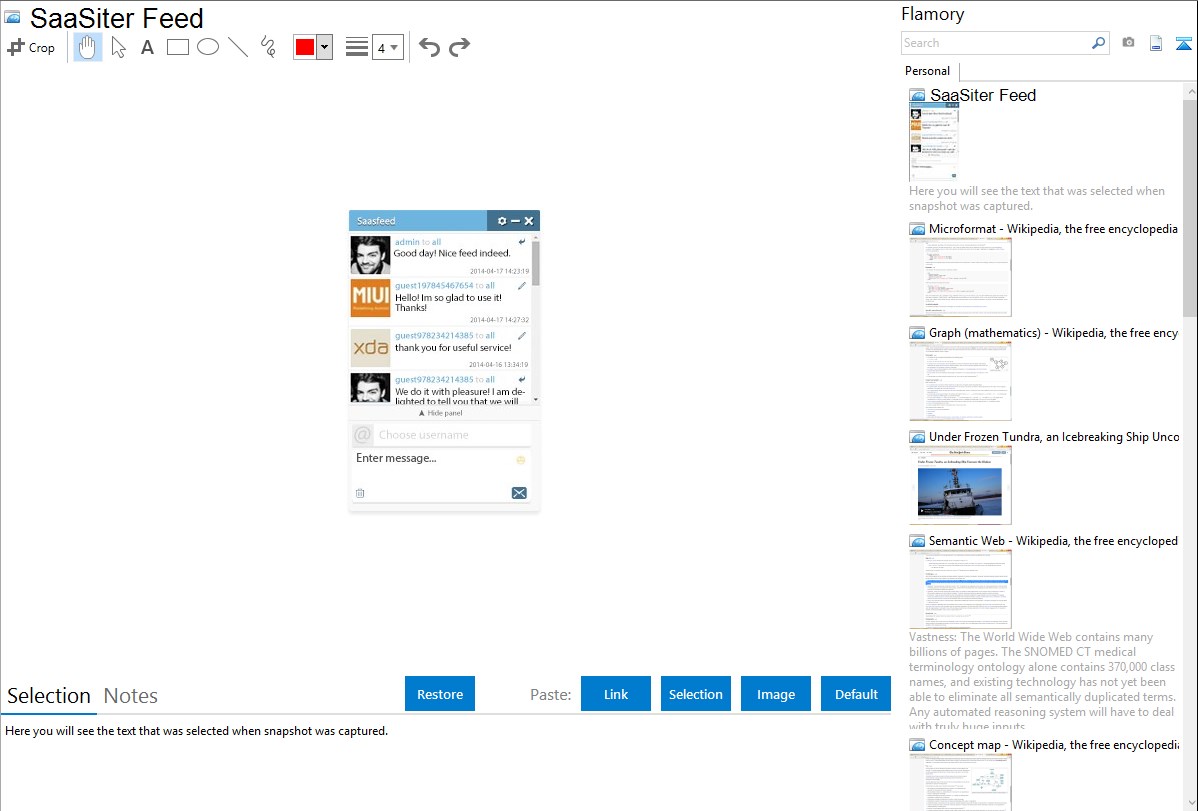This screenshot has height=811, width=1198.
Task: Open the color picker dropdown arrow
Action: click(324, 47)
